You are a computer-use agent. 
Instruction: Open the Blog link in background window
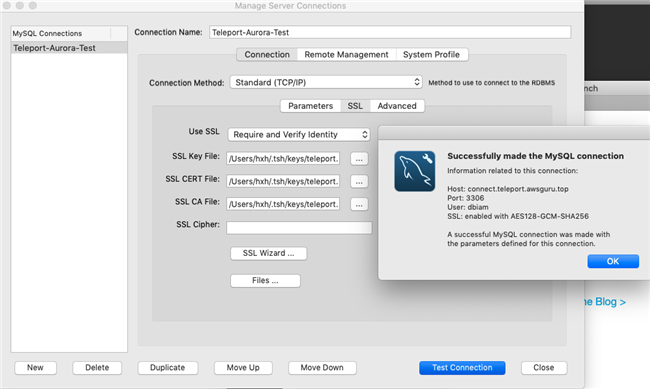tap(605, 302)
